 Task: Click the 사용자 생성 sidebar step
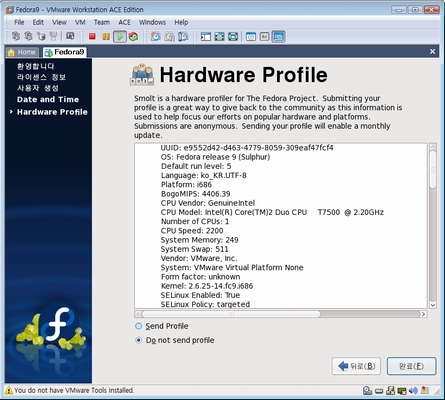tap(38, 88)
